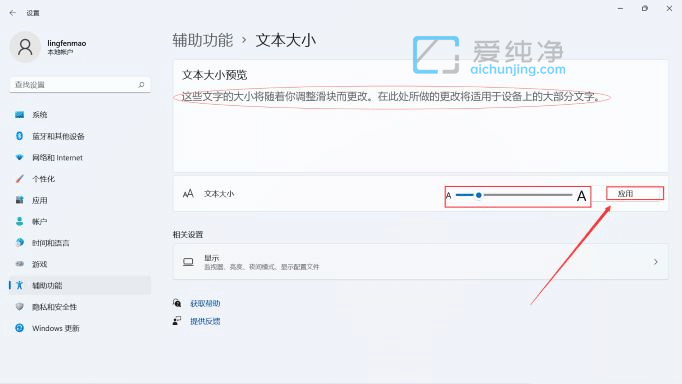Click the 获取帮助 headset icon
The image size is (682, 384).
(x=177, y=303)
